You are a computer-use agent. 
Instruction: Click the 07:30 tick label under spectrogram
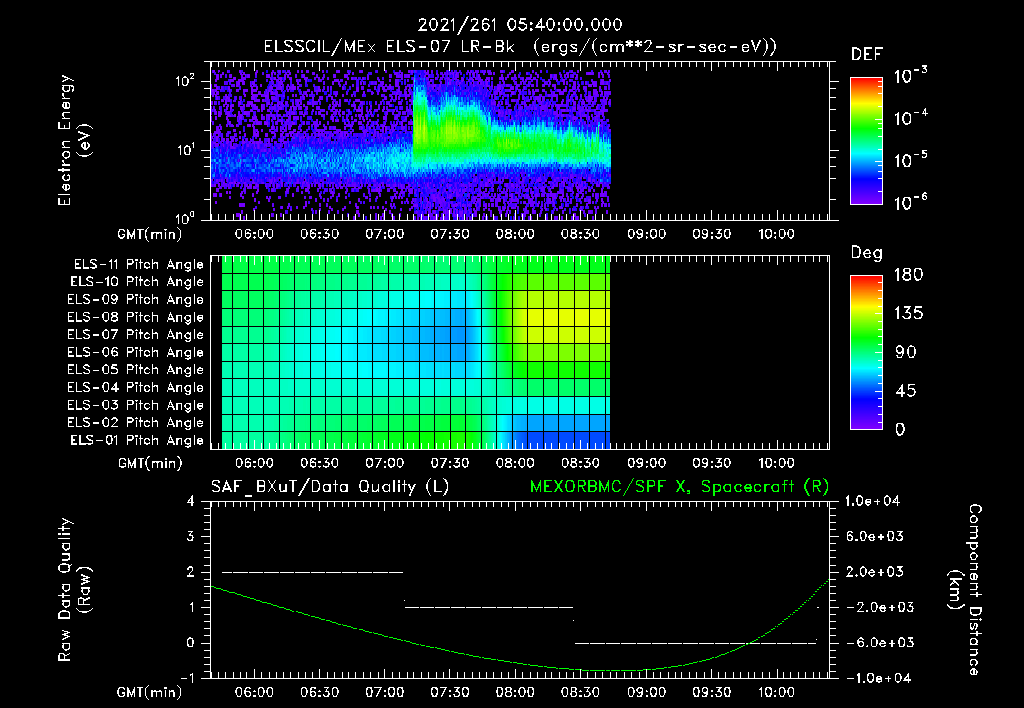coord(450,234)
